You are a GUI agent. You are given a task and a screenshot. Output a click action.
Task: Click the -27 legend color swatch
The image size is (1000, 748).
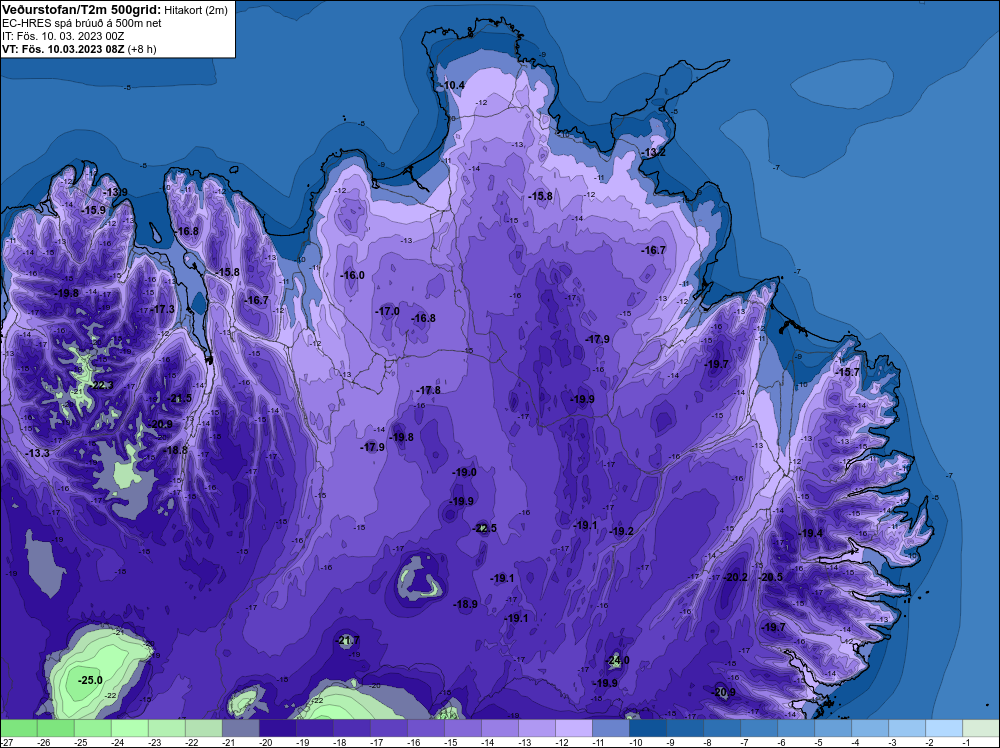click(x=18, y=728)
